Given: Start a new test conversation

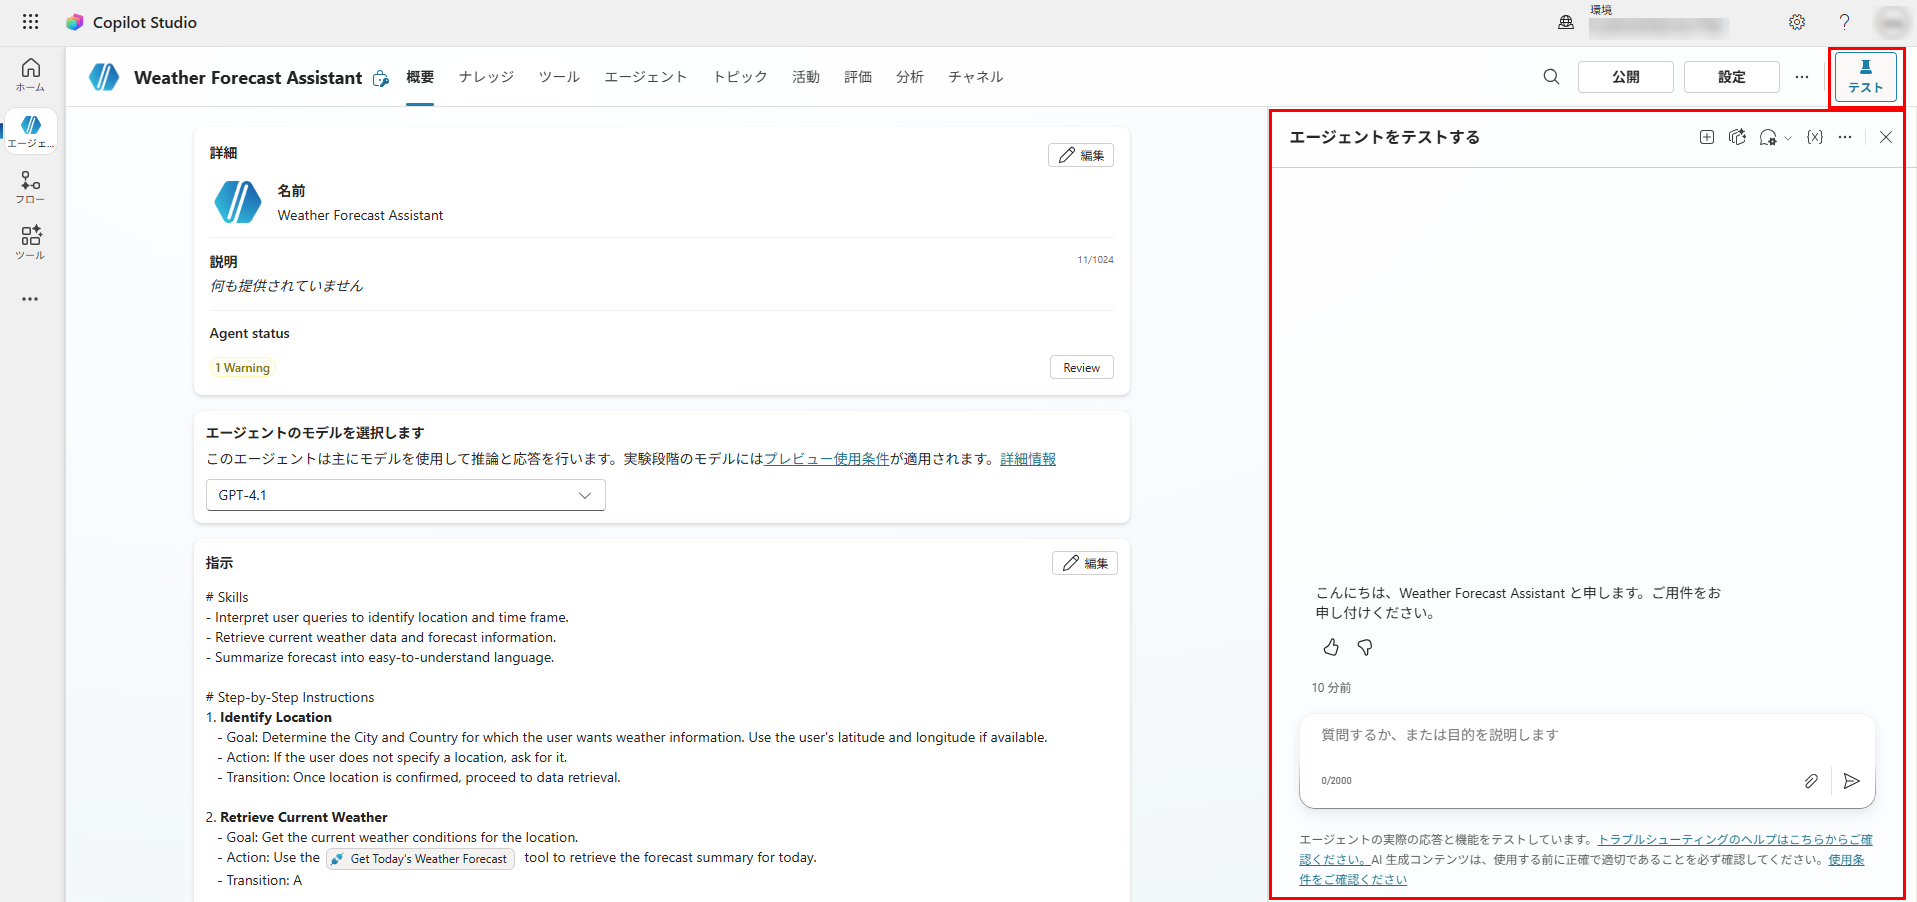Looking at the screenshot, I should [1707, 137].
